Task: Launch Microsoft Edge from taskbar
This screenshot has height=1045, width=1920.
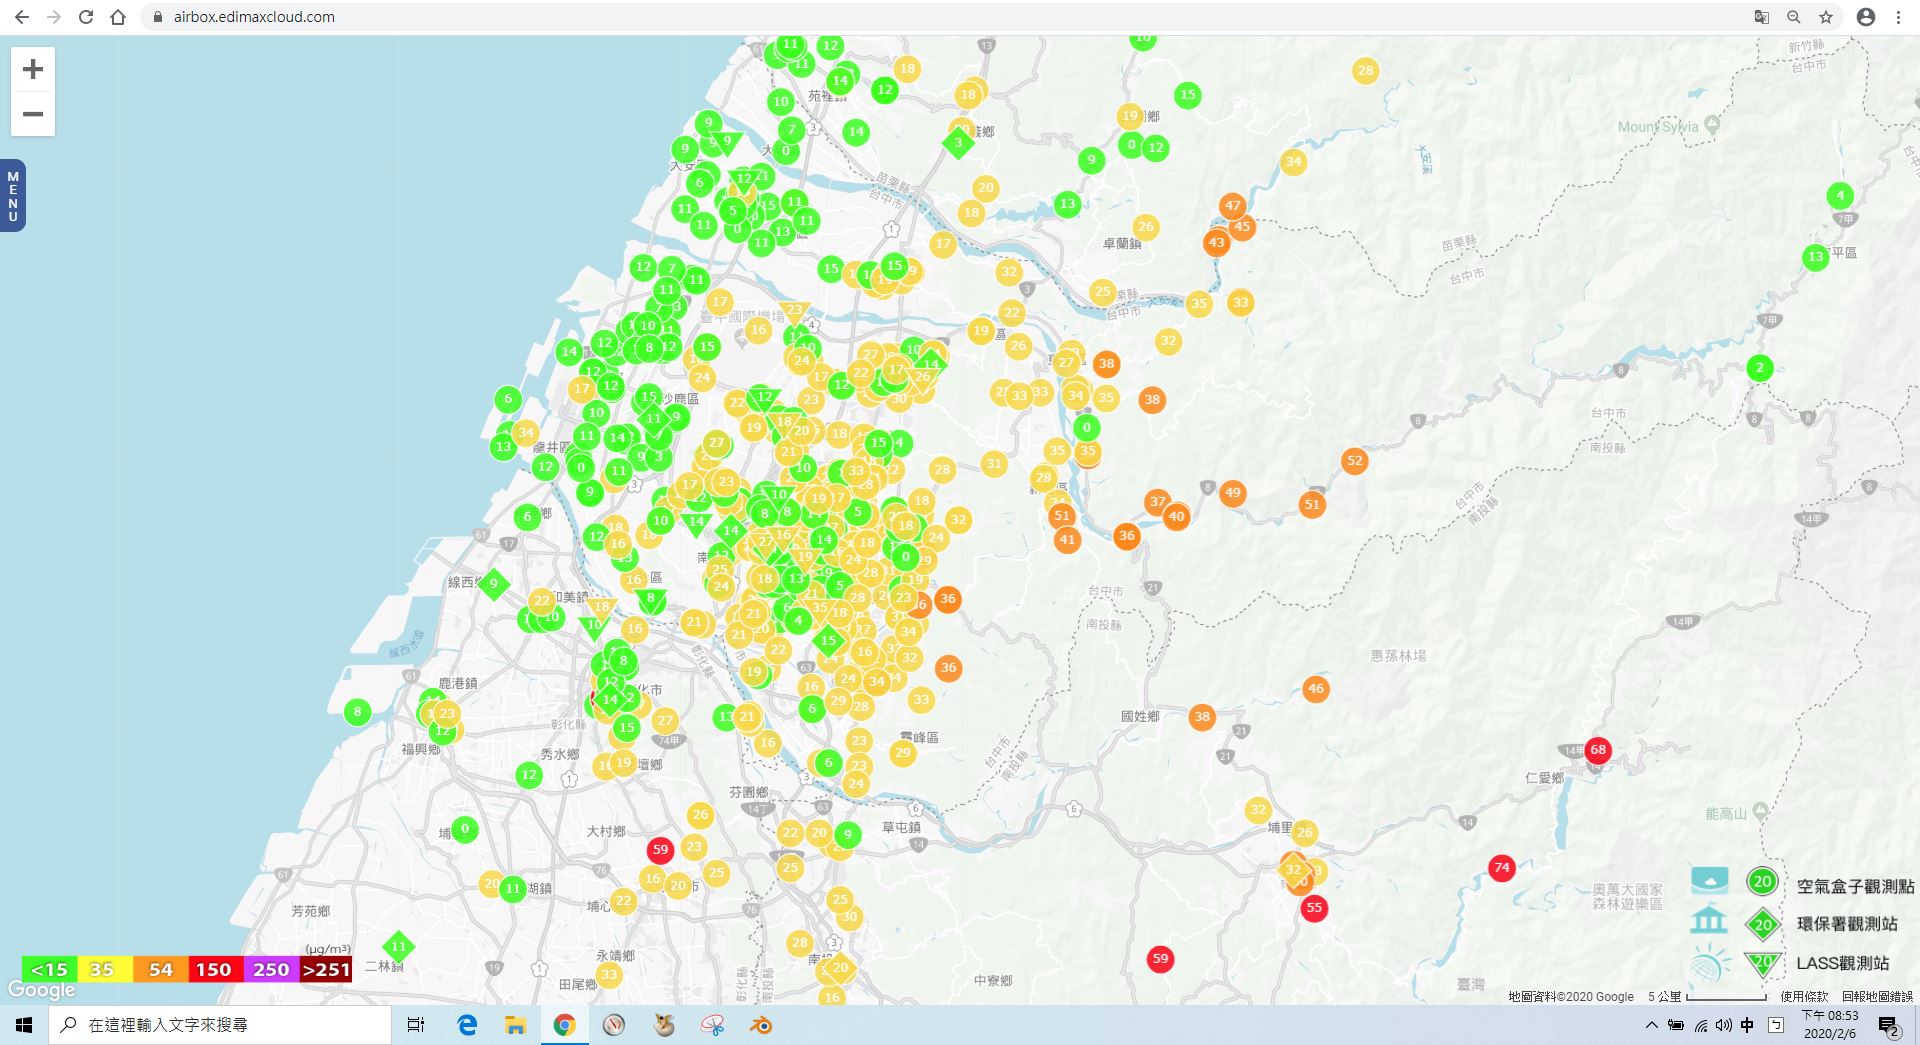Action: coord(467,1025)
